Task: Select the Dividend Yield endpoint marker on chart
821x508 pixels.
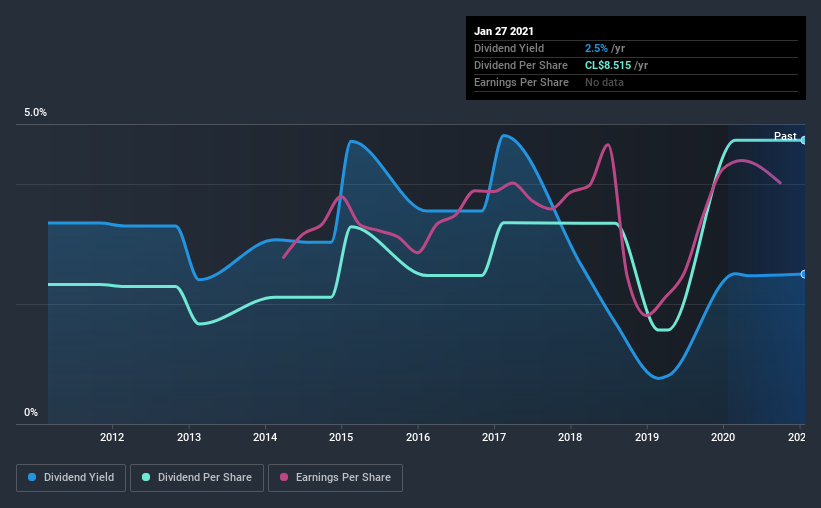Action: click(803, 274)
